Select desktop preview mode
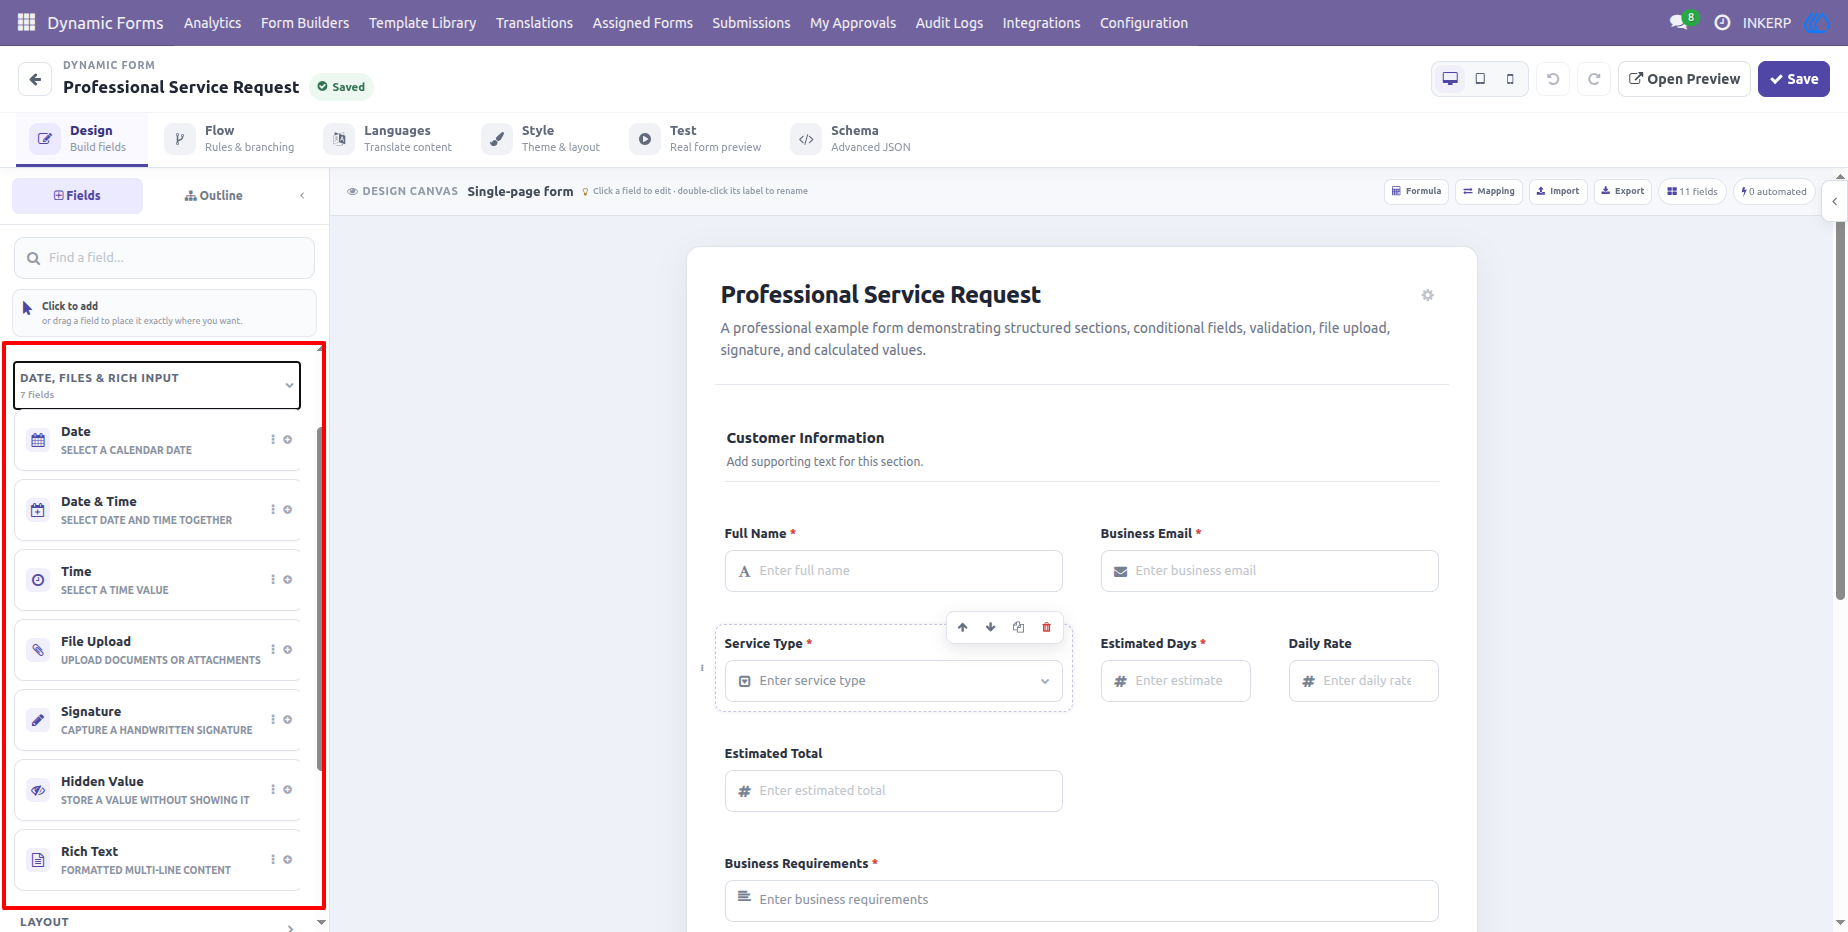Image resolution: width=1848 pixels, height=932 pixels. [1450, 79]
